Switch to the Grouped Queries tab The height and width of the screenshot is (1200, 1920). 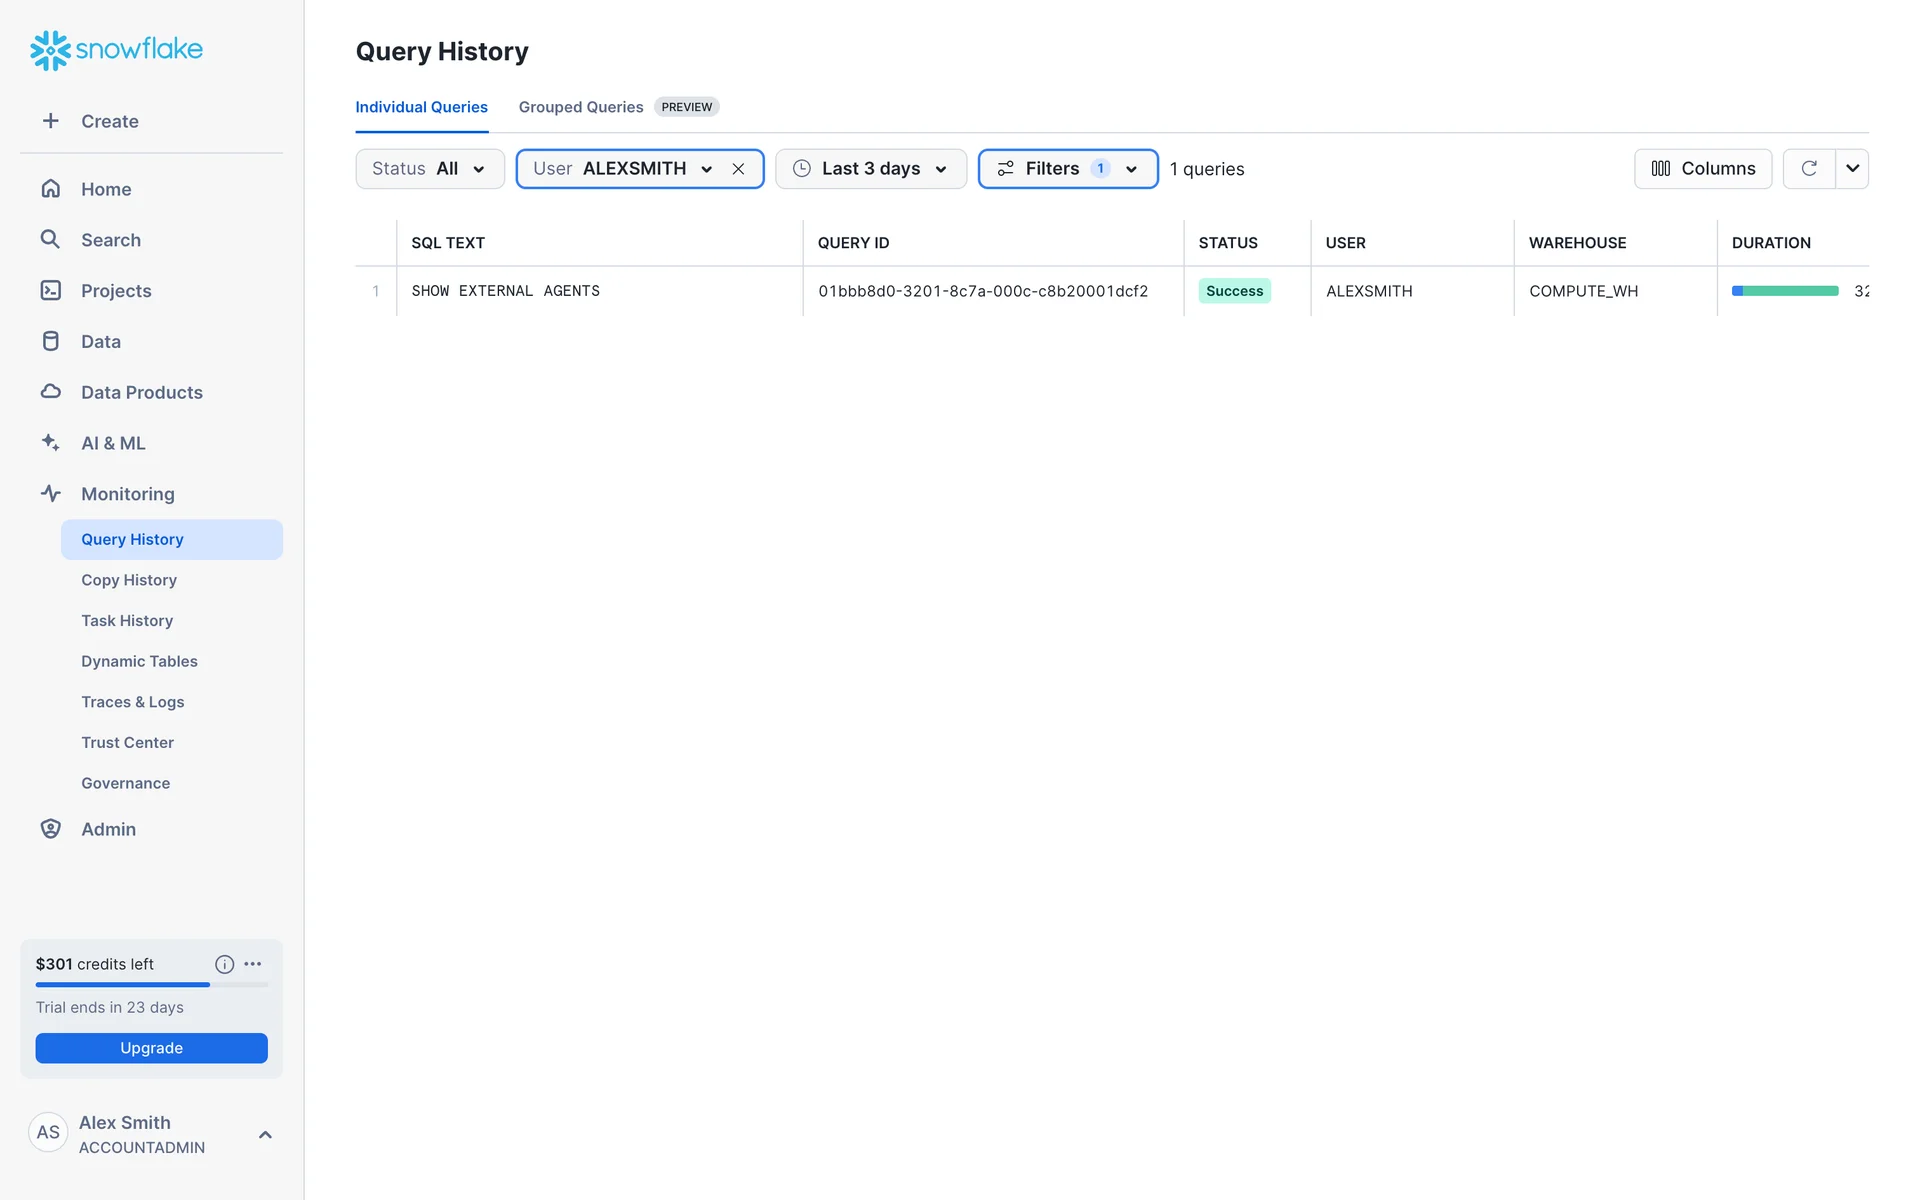pyautogui.click(x=580, y=107)
